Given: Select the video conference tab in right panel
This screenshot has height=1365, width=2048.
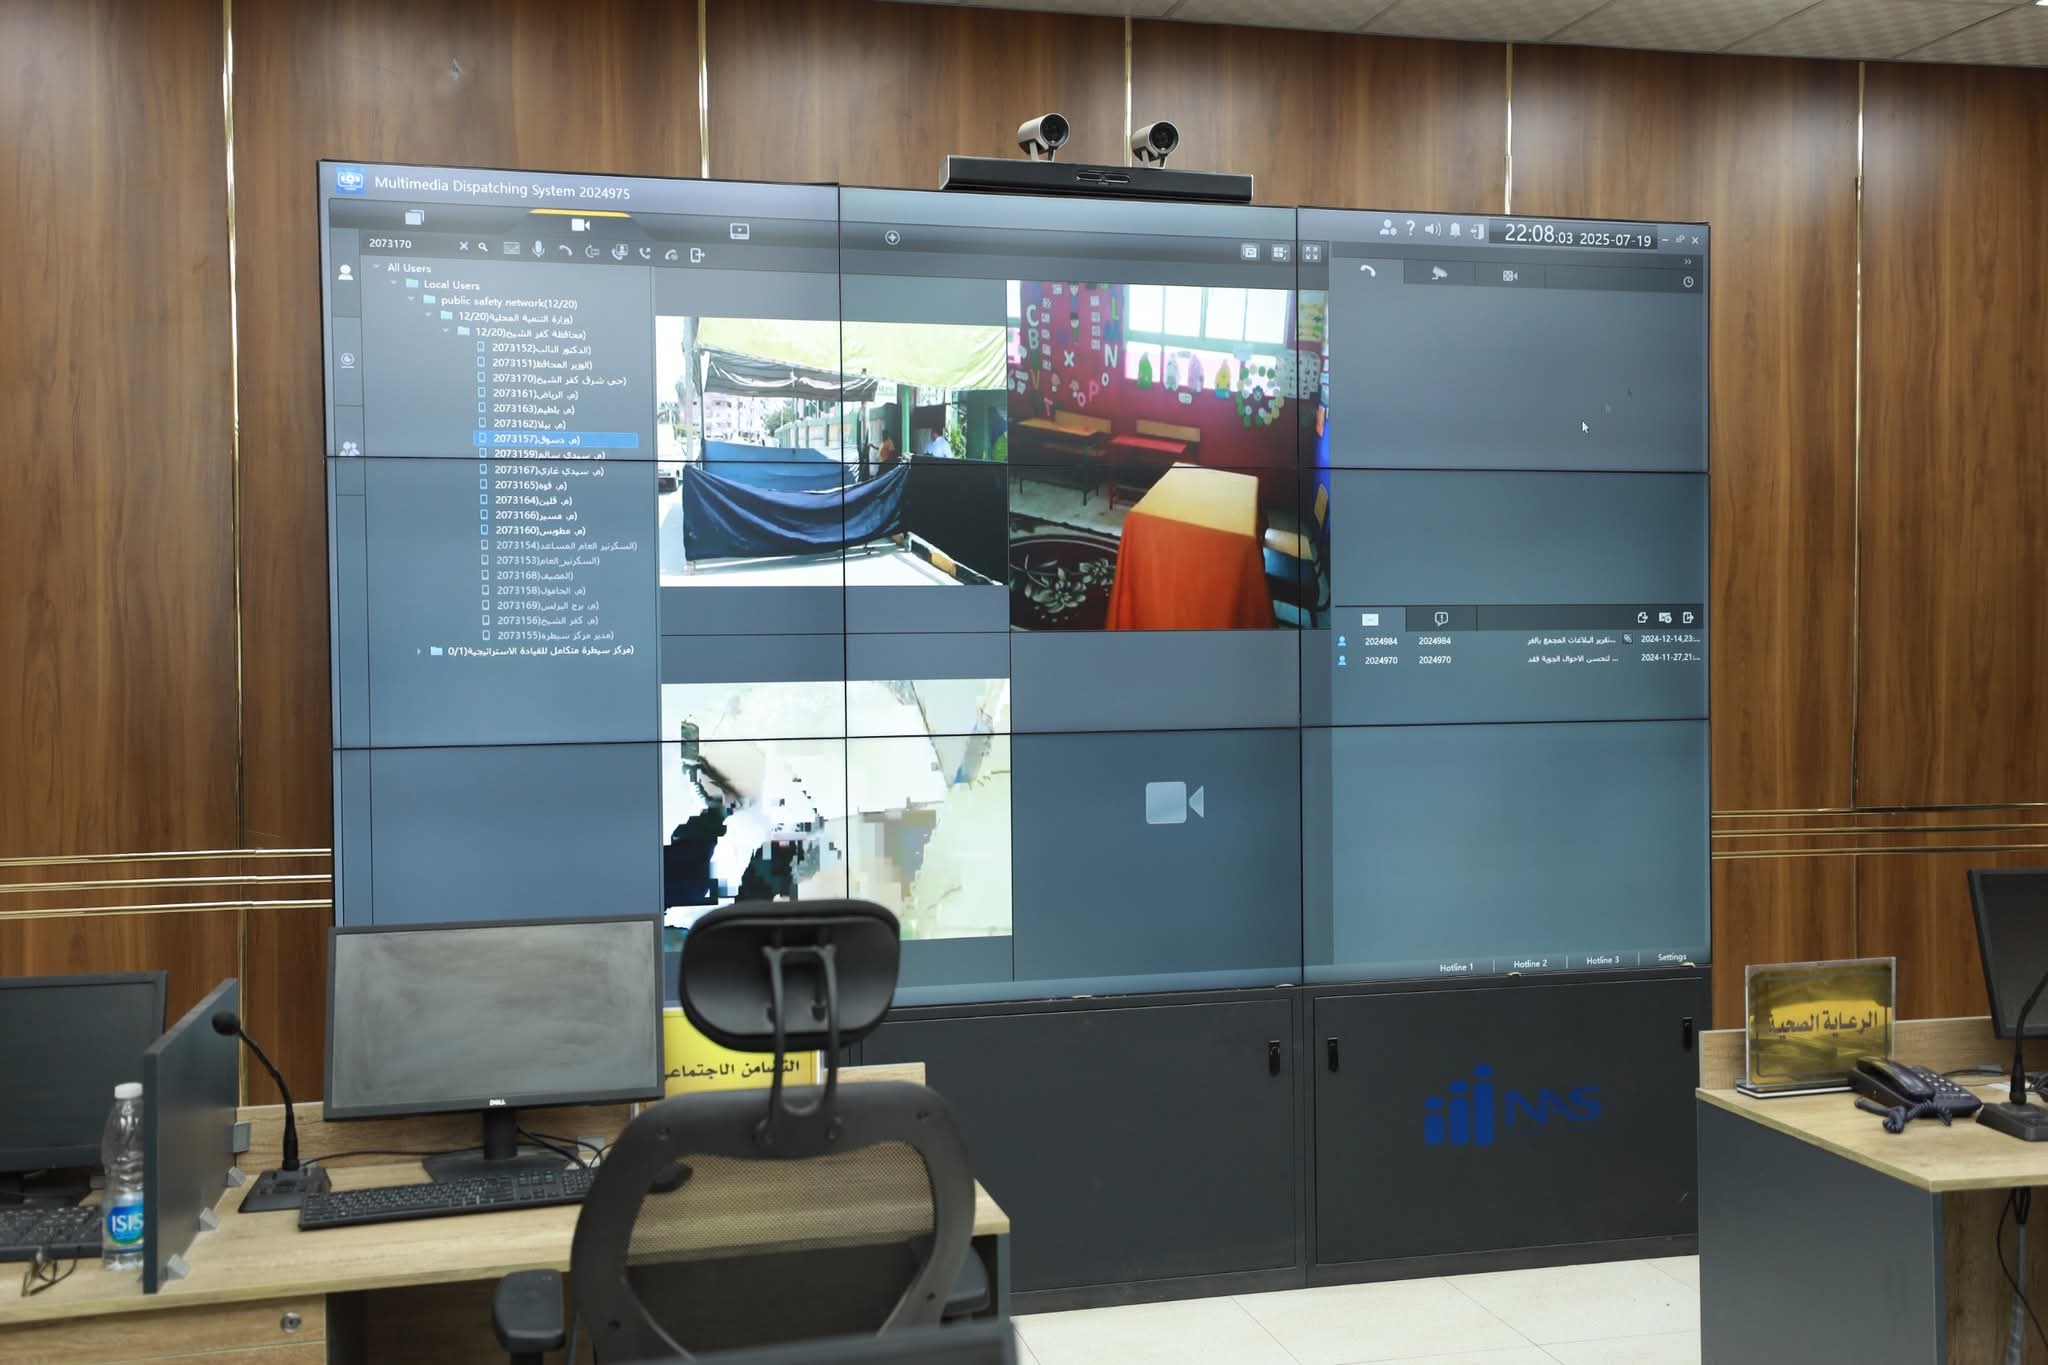Looking at the screenshot, I should [1510, 275].
